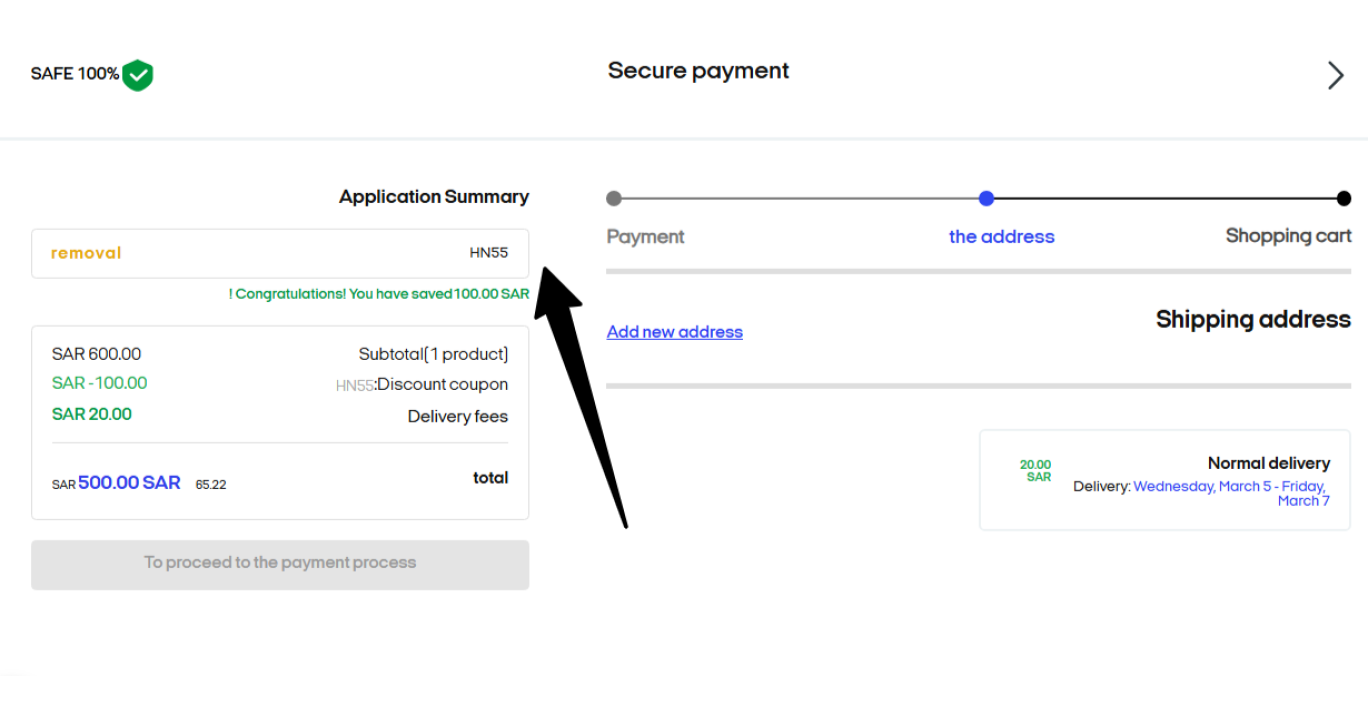1368x720 pixels.
Task: Click the 500.00 SAR total amount
Action: tap(129, 483)
